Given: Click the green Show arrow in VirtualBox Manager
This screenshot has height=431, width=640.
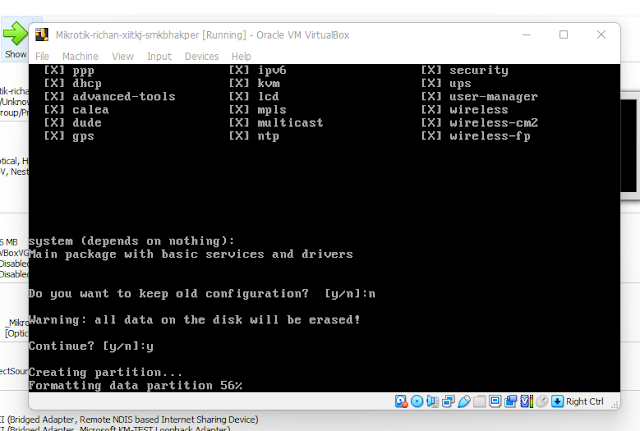Looking at the screenshot, I should tap(15, 33).
